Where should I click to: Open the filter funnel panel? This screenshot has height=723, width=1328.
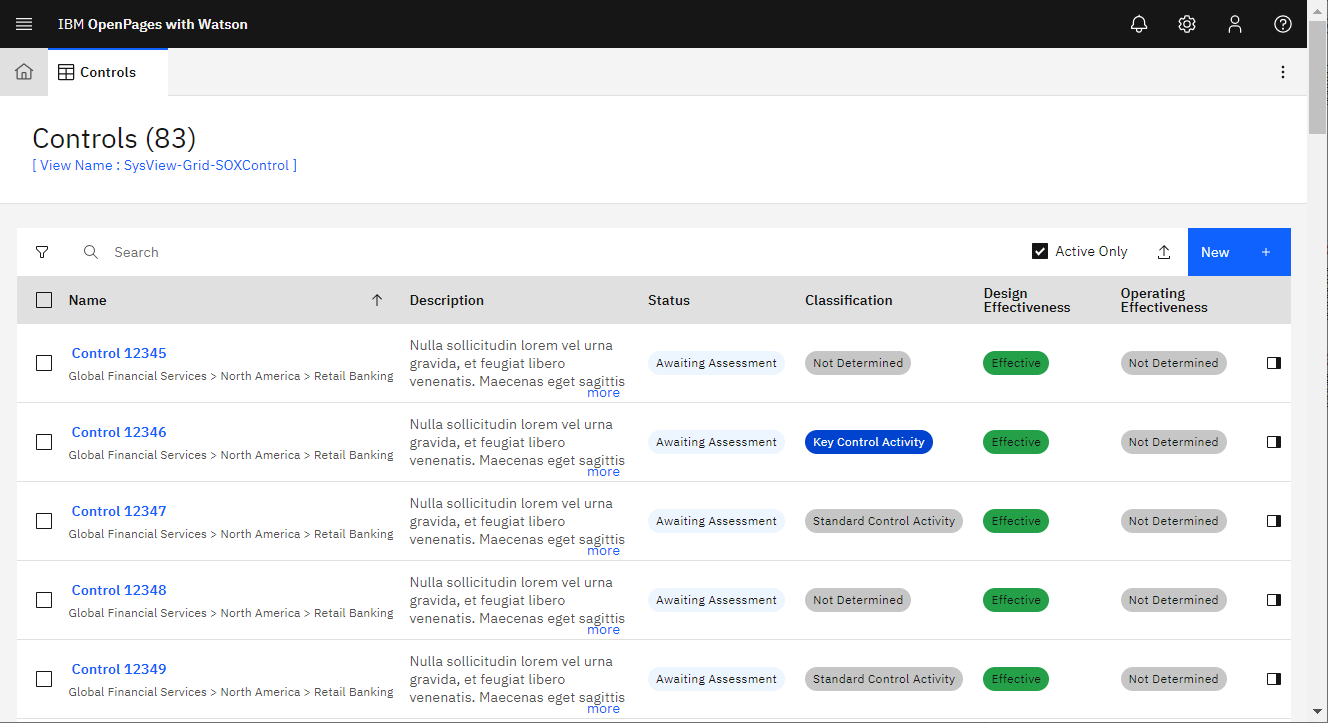42,252
